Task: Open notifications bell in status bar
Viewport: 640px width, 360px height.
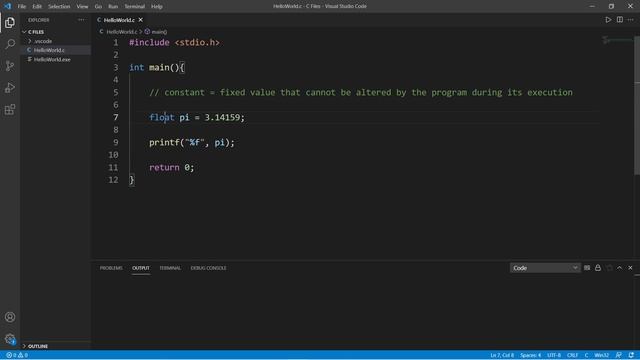Action: tap(631, 355)
